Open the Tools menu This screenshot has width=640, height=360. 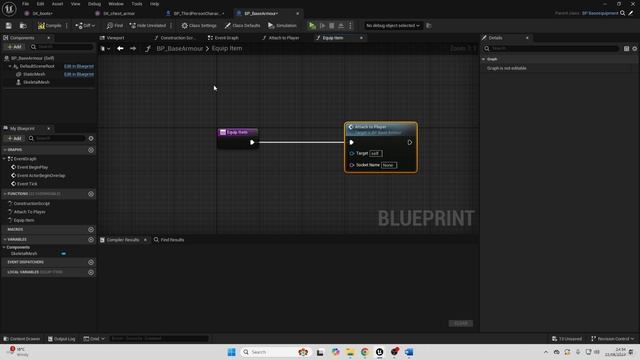[x=137, y=4]
